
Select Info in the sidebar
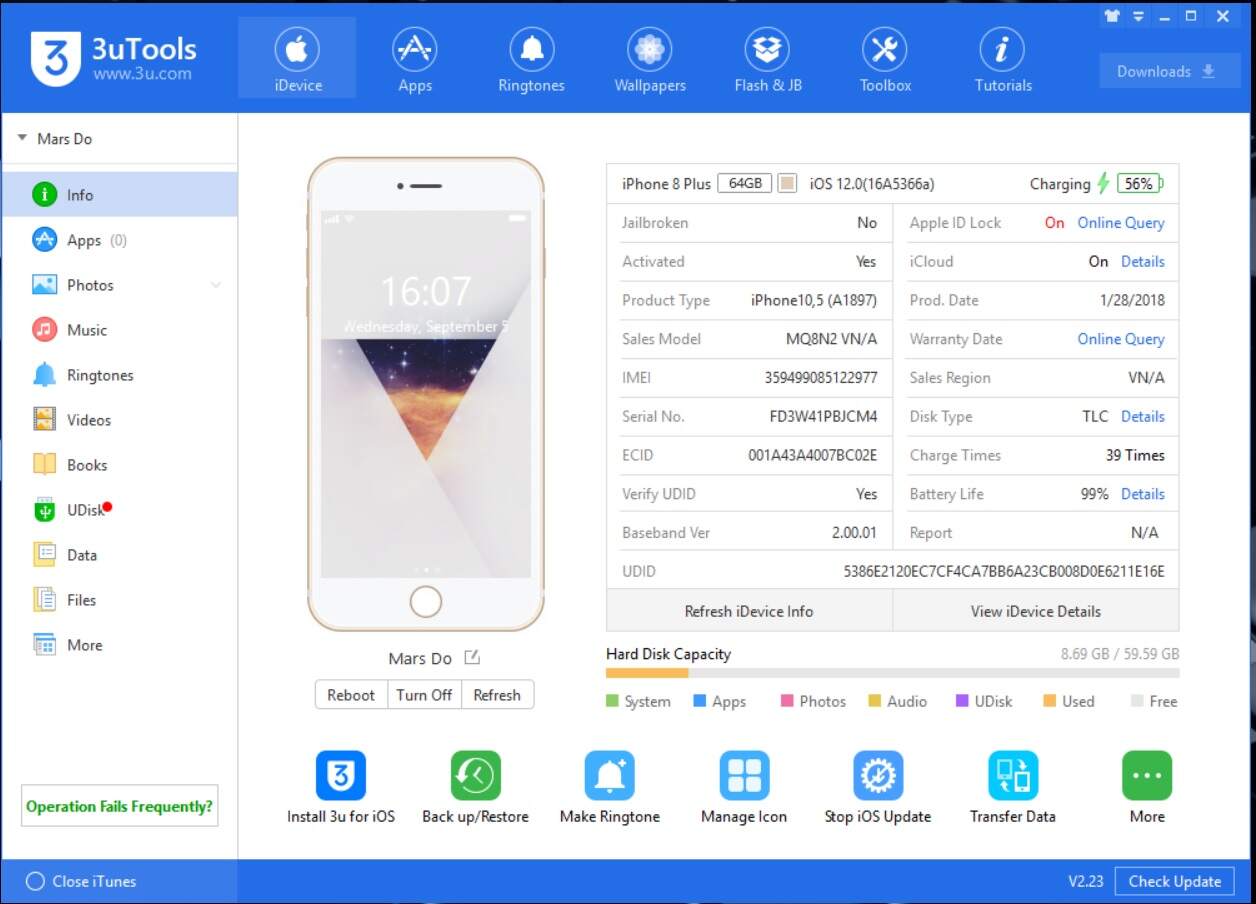[119, 195]
